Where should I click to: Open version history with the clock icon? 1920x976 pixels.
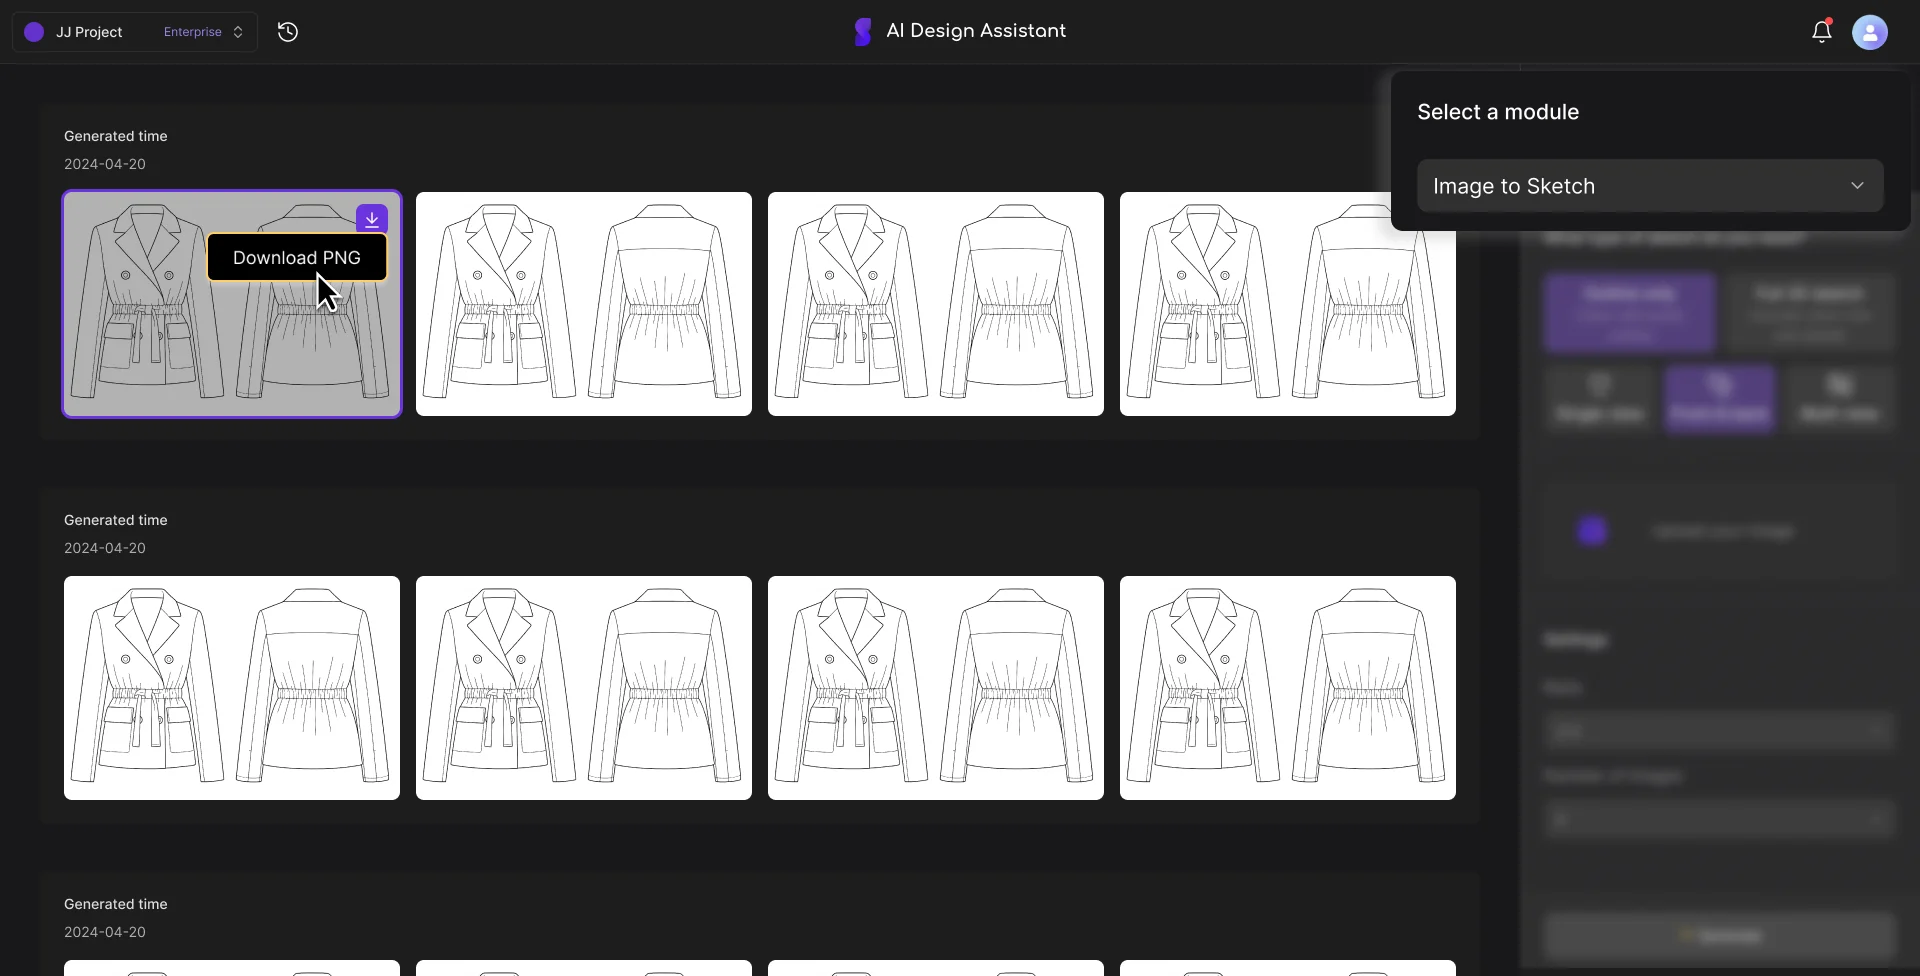(287, 31)
